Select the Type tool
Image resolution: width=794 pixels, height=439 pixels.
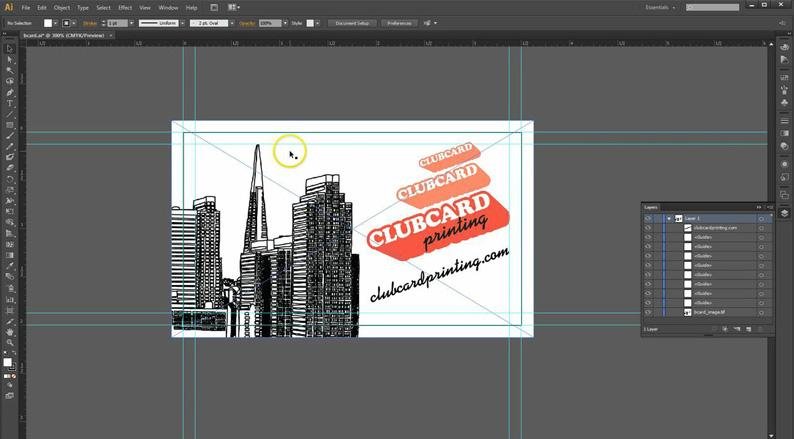click(x=10, y=104)
